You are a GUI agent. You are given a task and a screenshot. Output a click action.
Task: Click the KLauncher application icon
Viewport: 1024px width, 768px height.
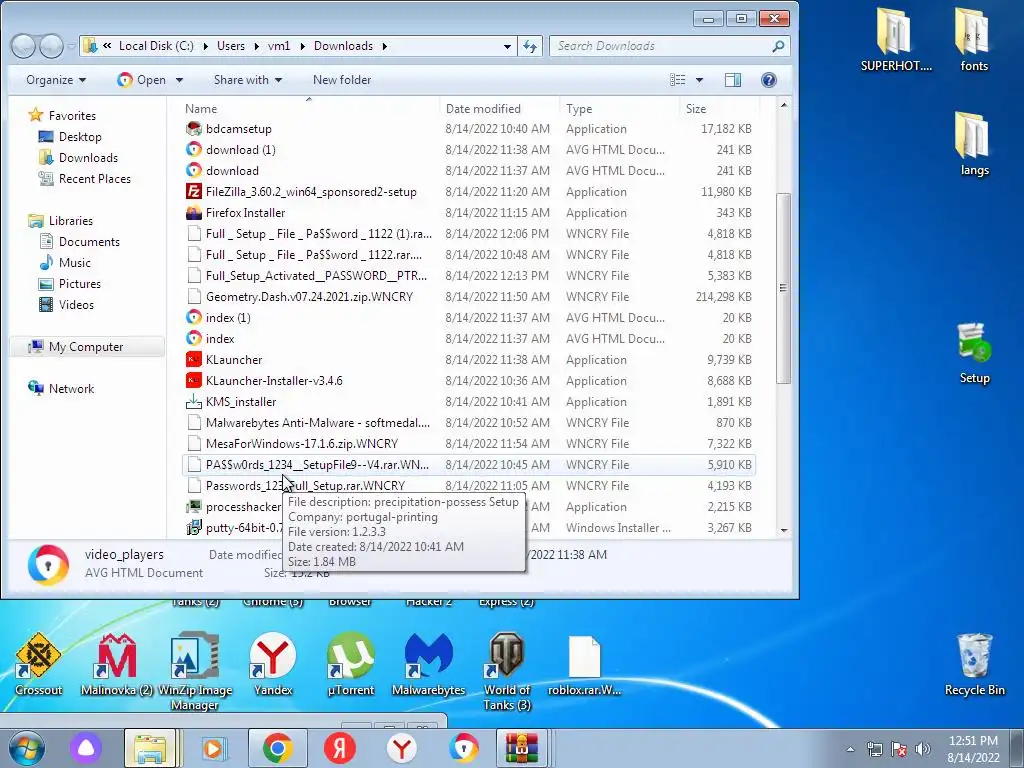click(x=193, y=360)
